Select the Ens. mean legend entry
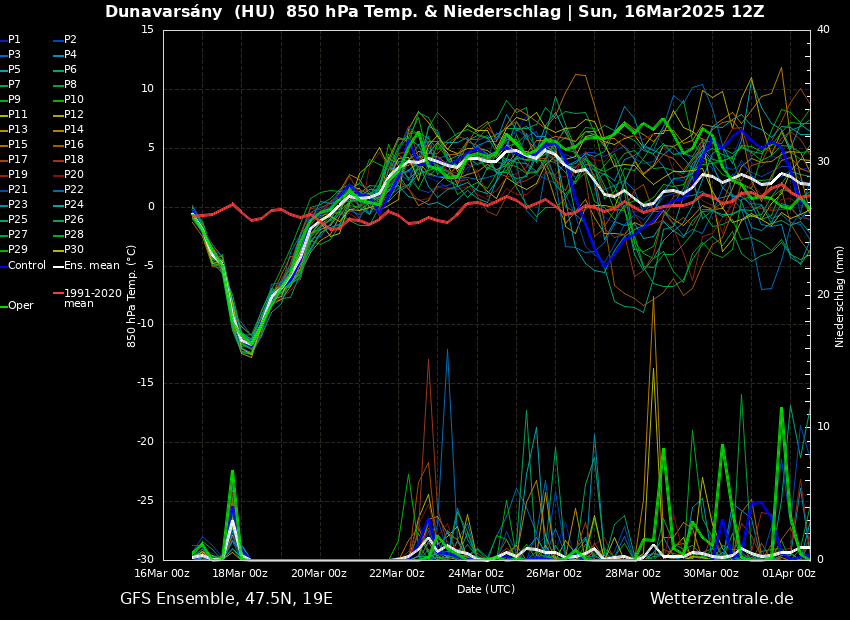Screen dimensions: 850x620 [91, 266]
